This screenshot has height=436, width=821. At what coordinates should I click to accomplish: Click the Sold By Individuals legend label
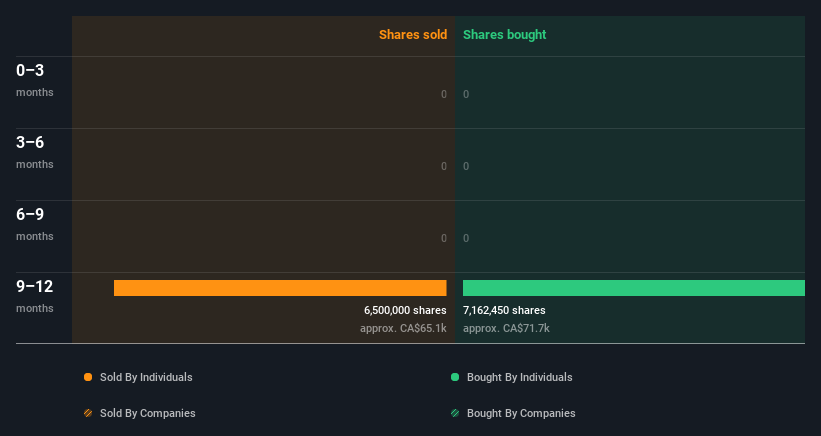[146, 377]
